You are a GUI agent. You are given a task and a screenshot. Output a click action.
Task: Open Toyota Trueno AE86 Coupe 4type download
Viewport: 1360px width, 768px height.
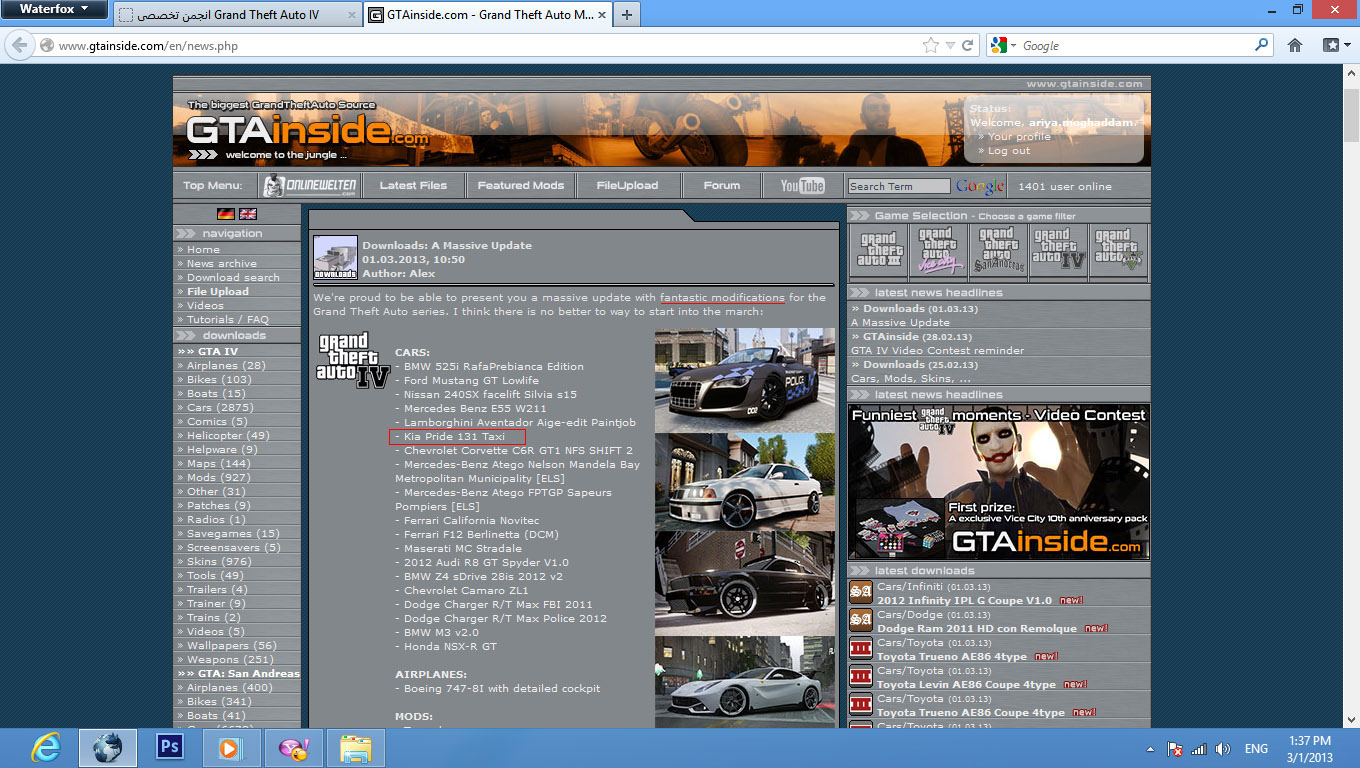pos(971,713)
